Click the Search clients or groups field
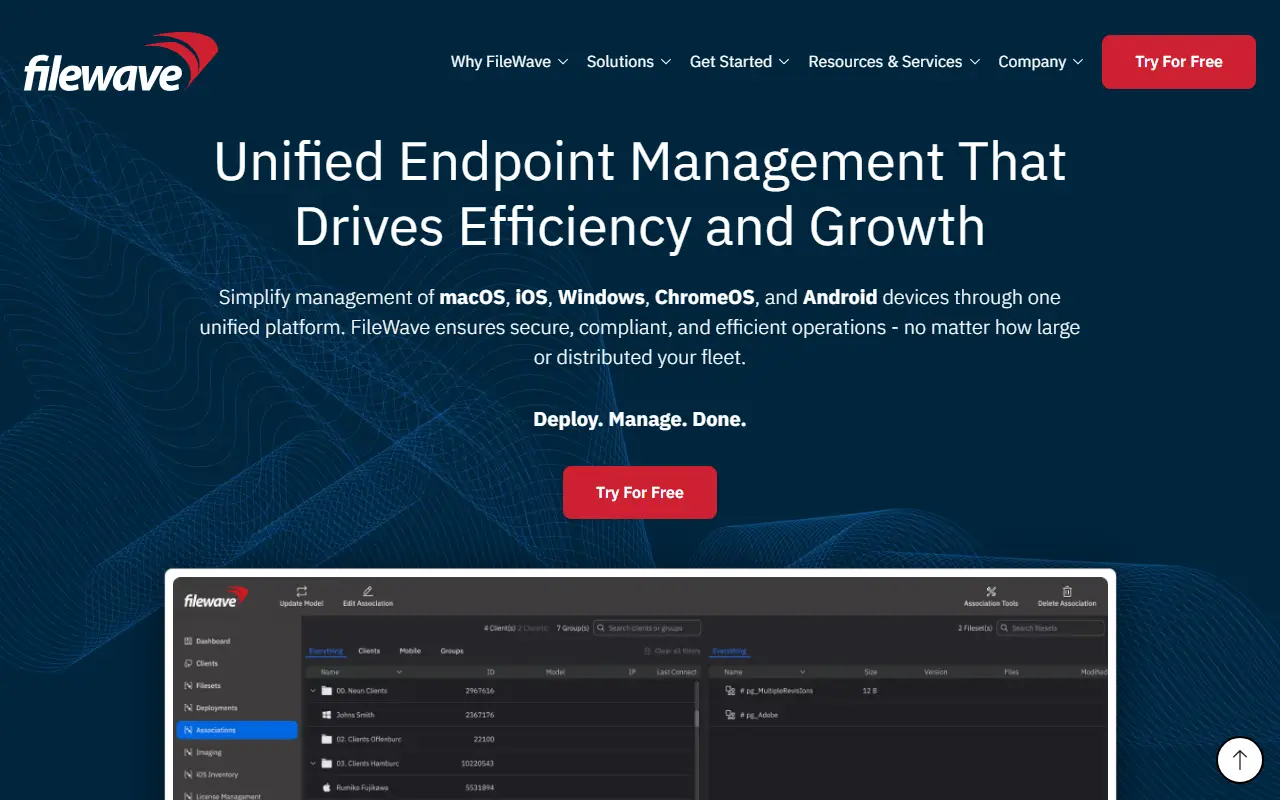The height and width of the screenshot is (800, 1280). [647, 628]
